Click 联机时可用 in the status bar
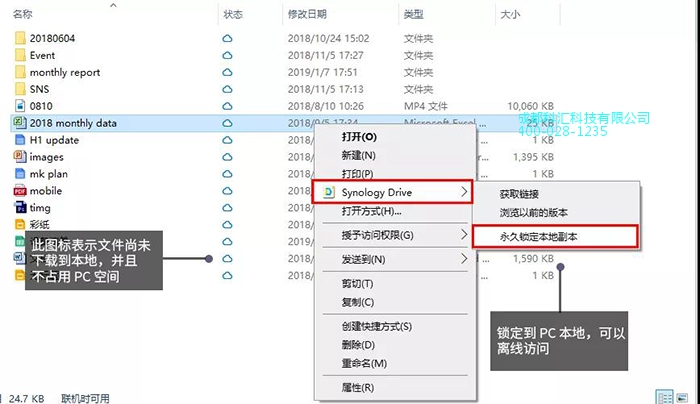 coord(85,398)
